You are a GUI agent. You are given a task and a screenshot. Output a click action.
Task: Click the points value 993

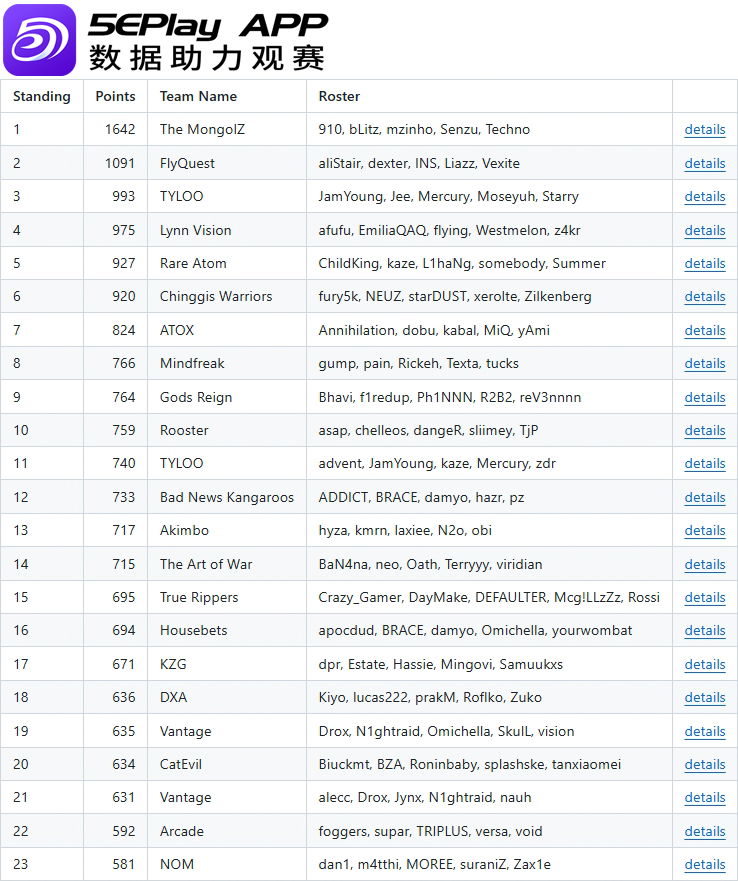click(x=124, y=196)
